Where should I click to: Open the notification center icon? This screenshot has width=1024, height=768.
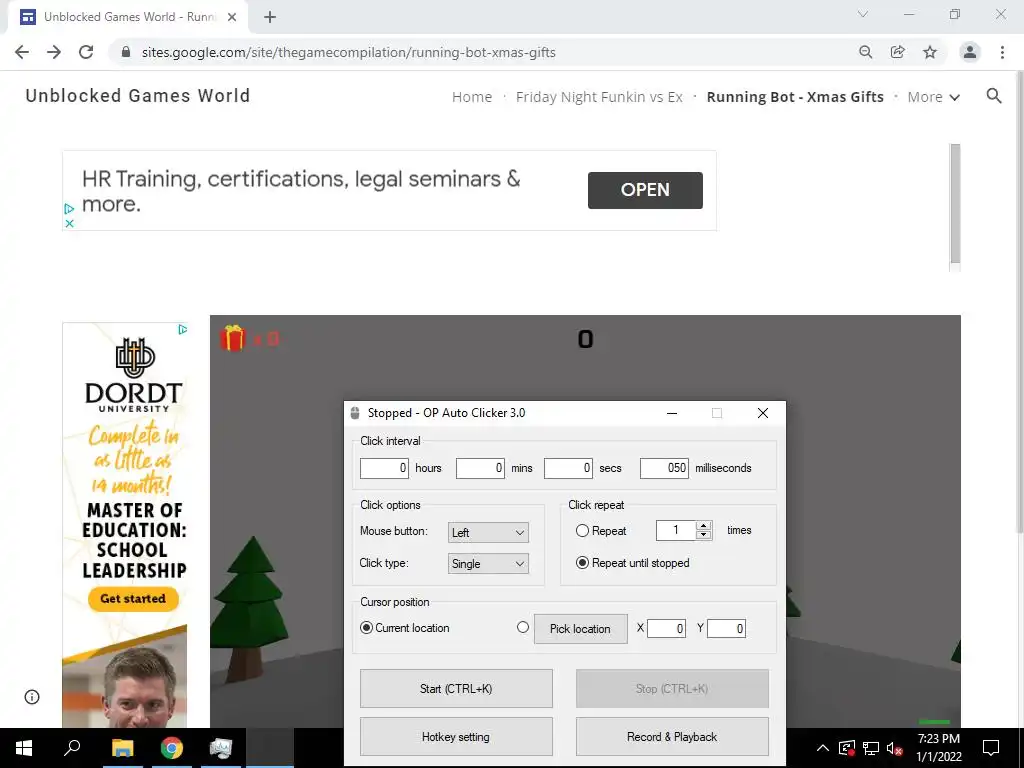coord(991,748)
